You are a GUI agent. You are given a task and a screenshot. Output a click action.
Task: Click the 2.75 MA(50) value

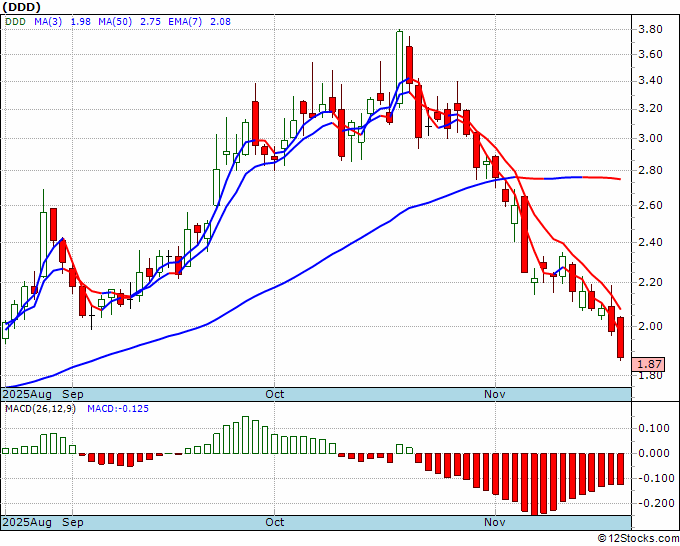click(150, 21)
